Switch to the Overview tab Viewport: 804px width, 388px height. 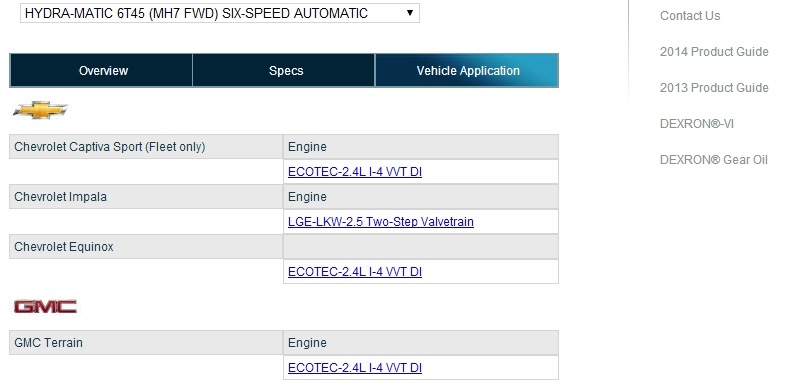coord(101,70)
